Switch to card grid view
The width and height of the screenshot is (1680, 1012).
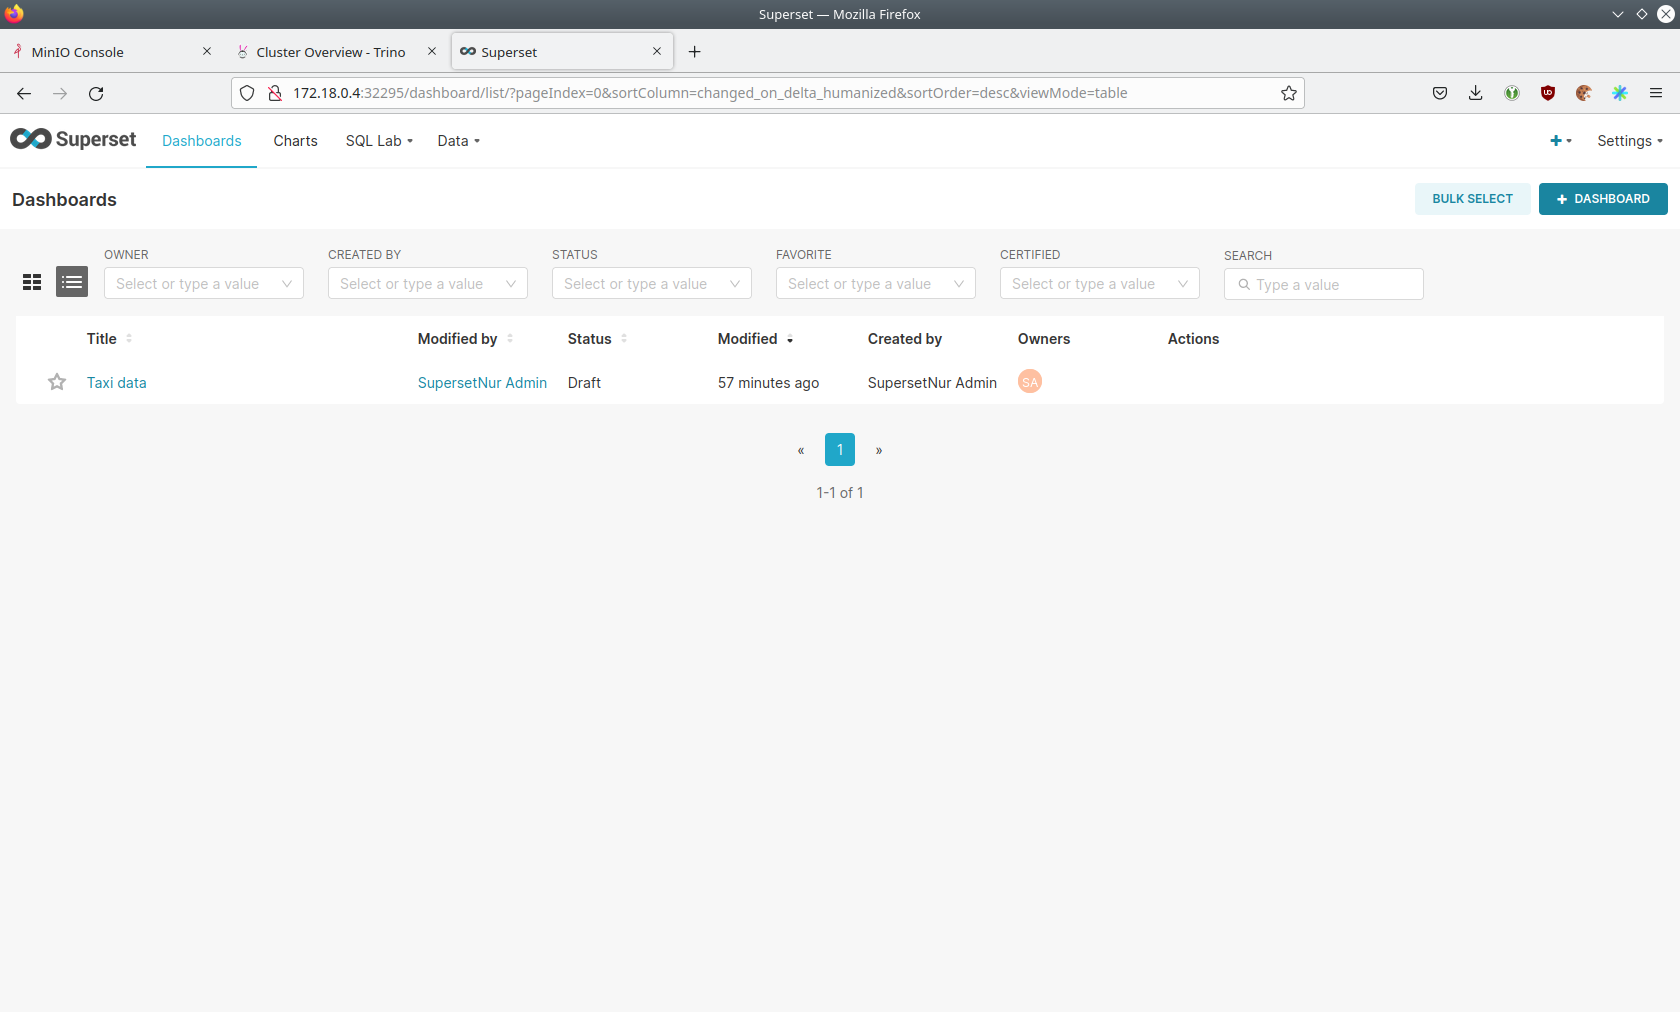[32, 283]
